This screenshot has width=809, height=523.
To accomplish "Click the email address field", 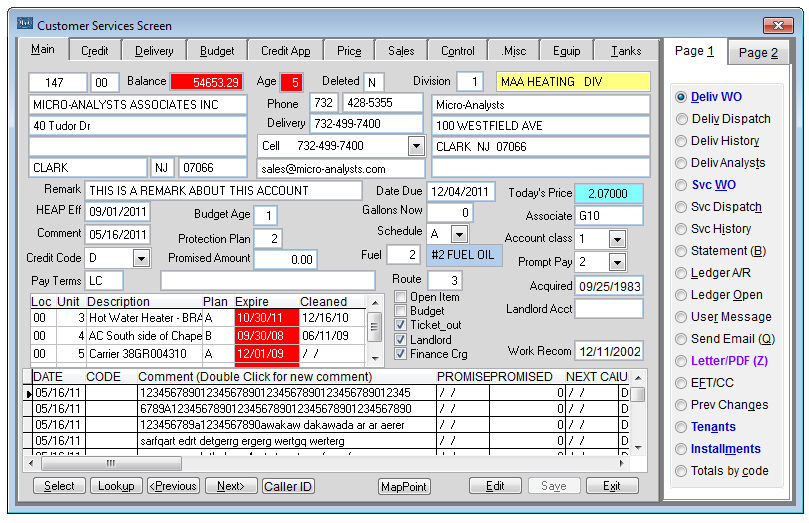I will click(x=341, y=169).
